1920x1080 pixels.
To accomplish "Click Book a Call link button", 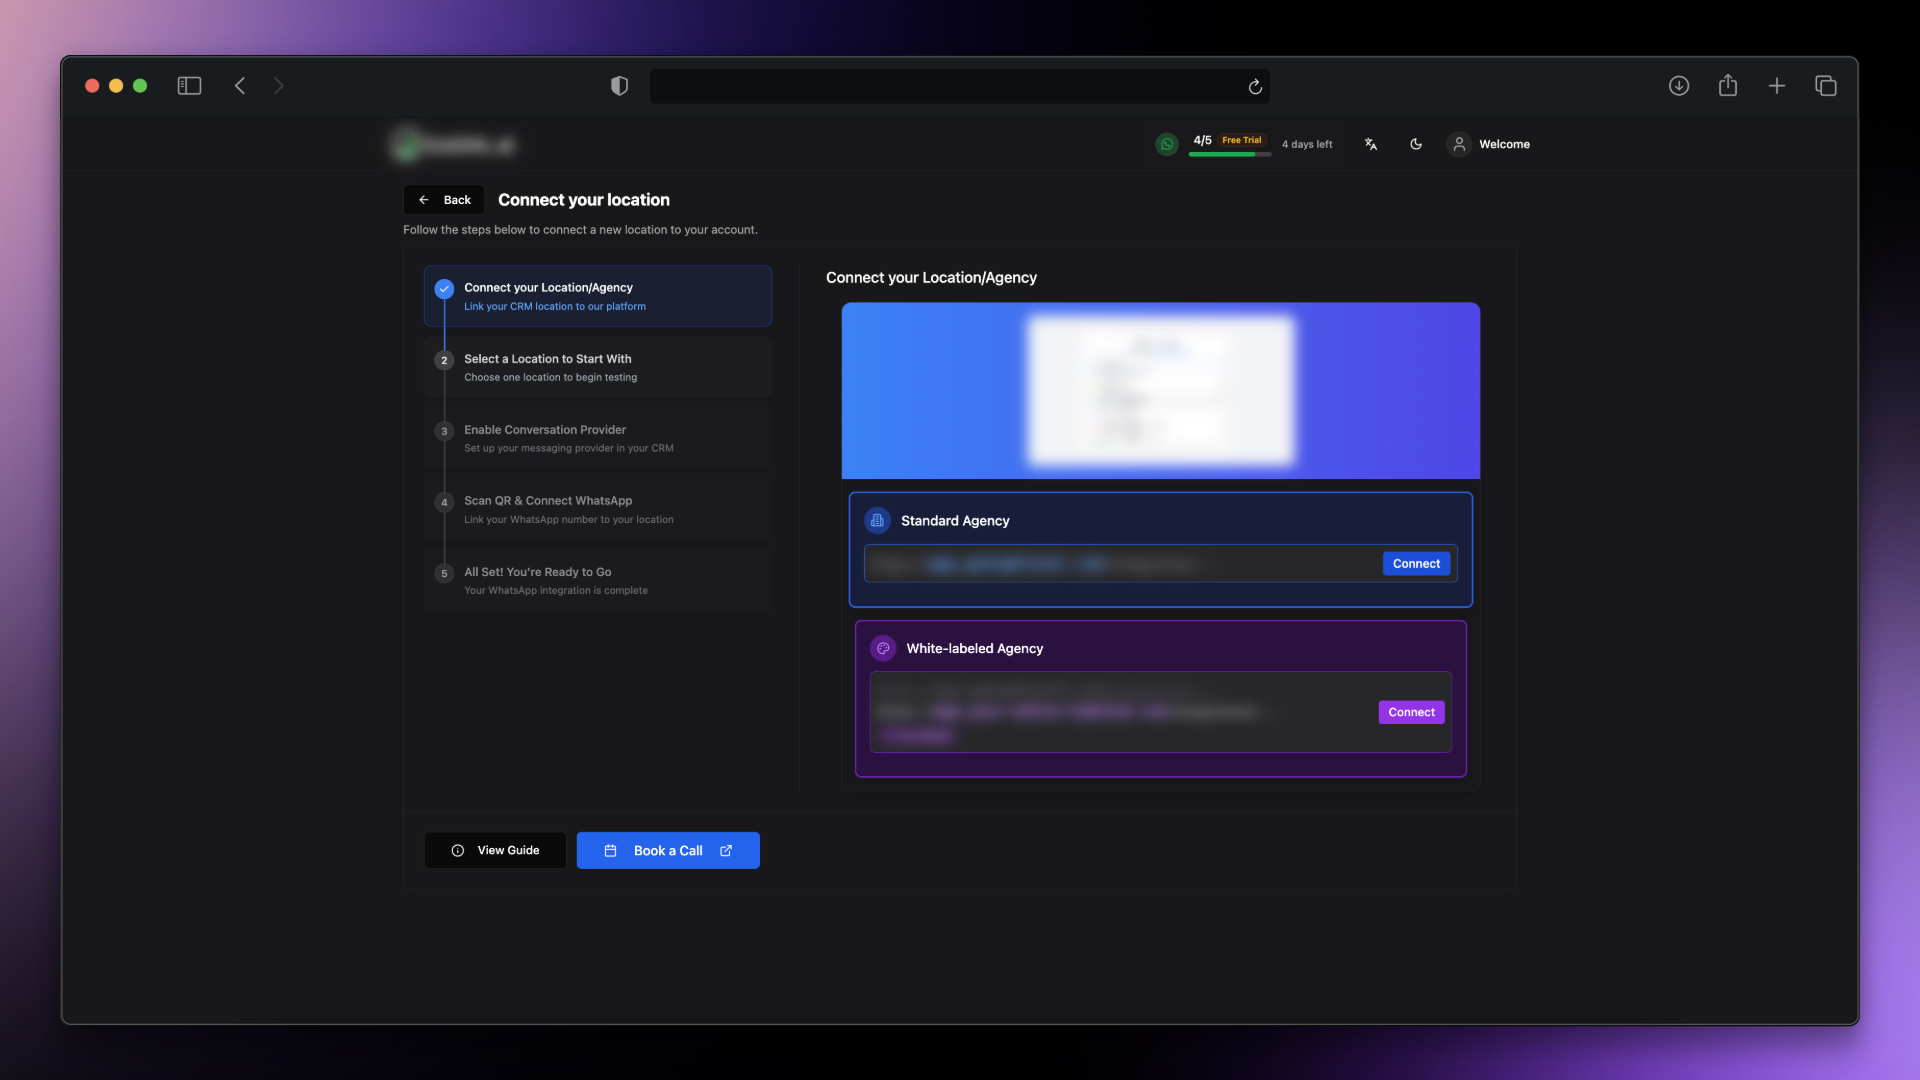I will (668, 850).
